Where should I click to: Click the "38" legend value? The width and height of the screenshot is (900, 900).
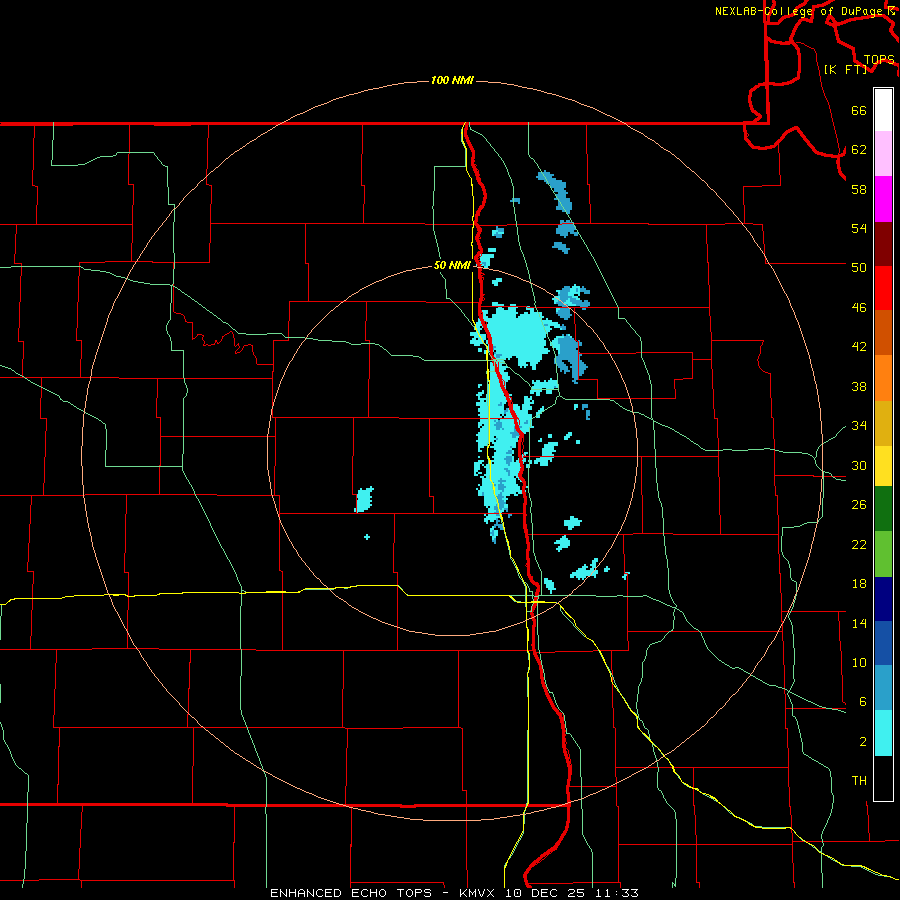pos(859,386)
